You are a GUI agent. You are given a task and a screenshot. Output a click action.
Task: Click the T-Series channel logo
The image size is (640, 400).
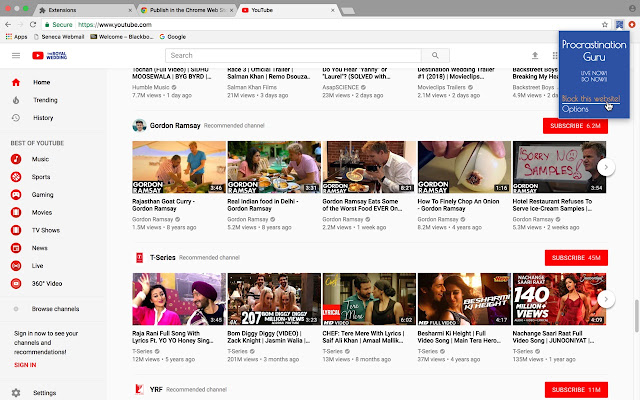point(139,258)
